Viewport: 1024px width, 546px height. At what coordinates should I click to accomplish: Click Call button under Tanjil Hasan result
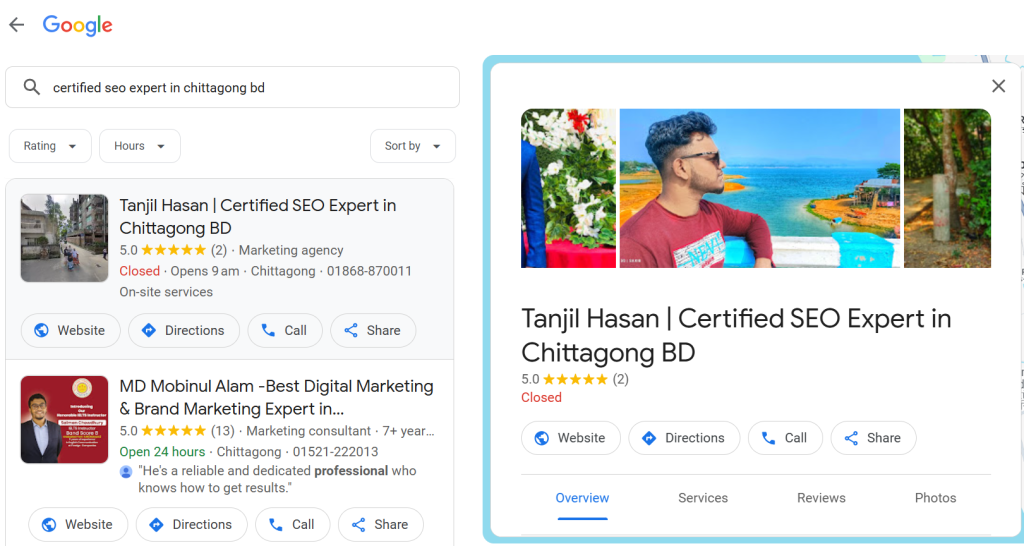285,330
